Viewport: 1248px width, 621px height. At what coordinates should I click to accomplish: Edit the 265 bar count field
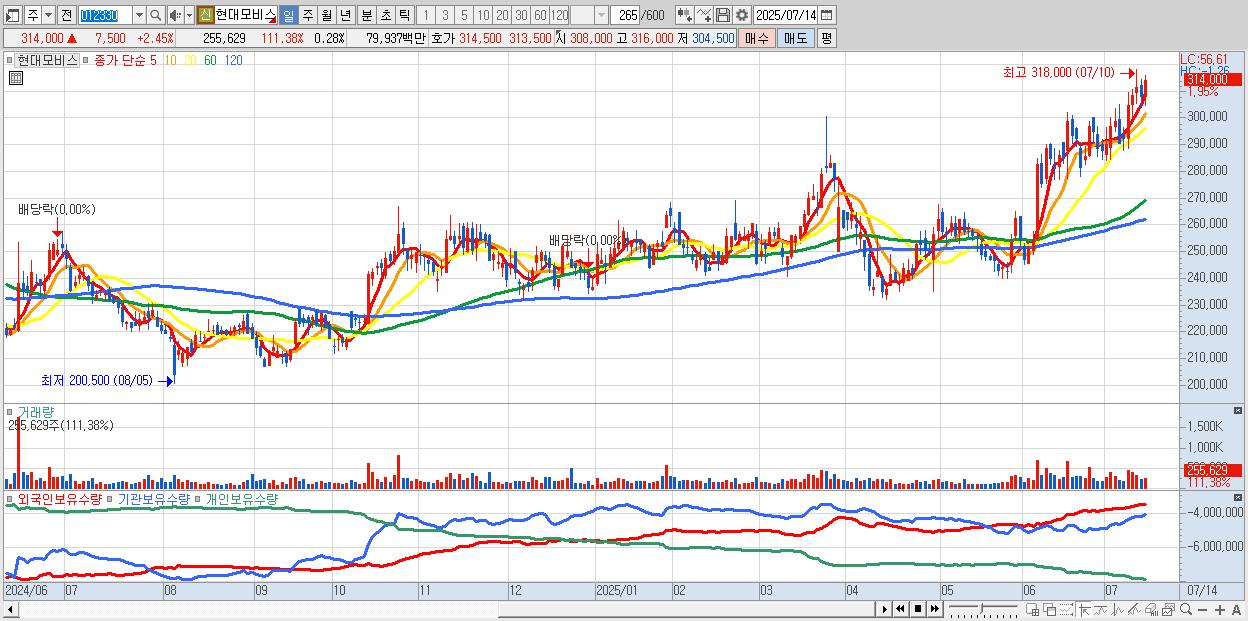point(625,15)
